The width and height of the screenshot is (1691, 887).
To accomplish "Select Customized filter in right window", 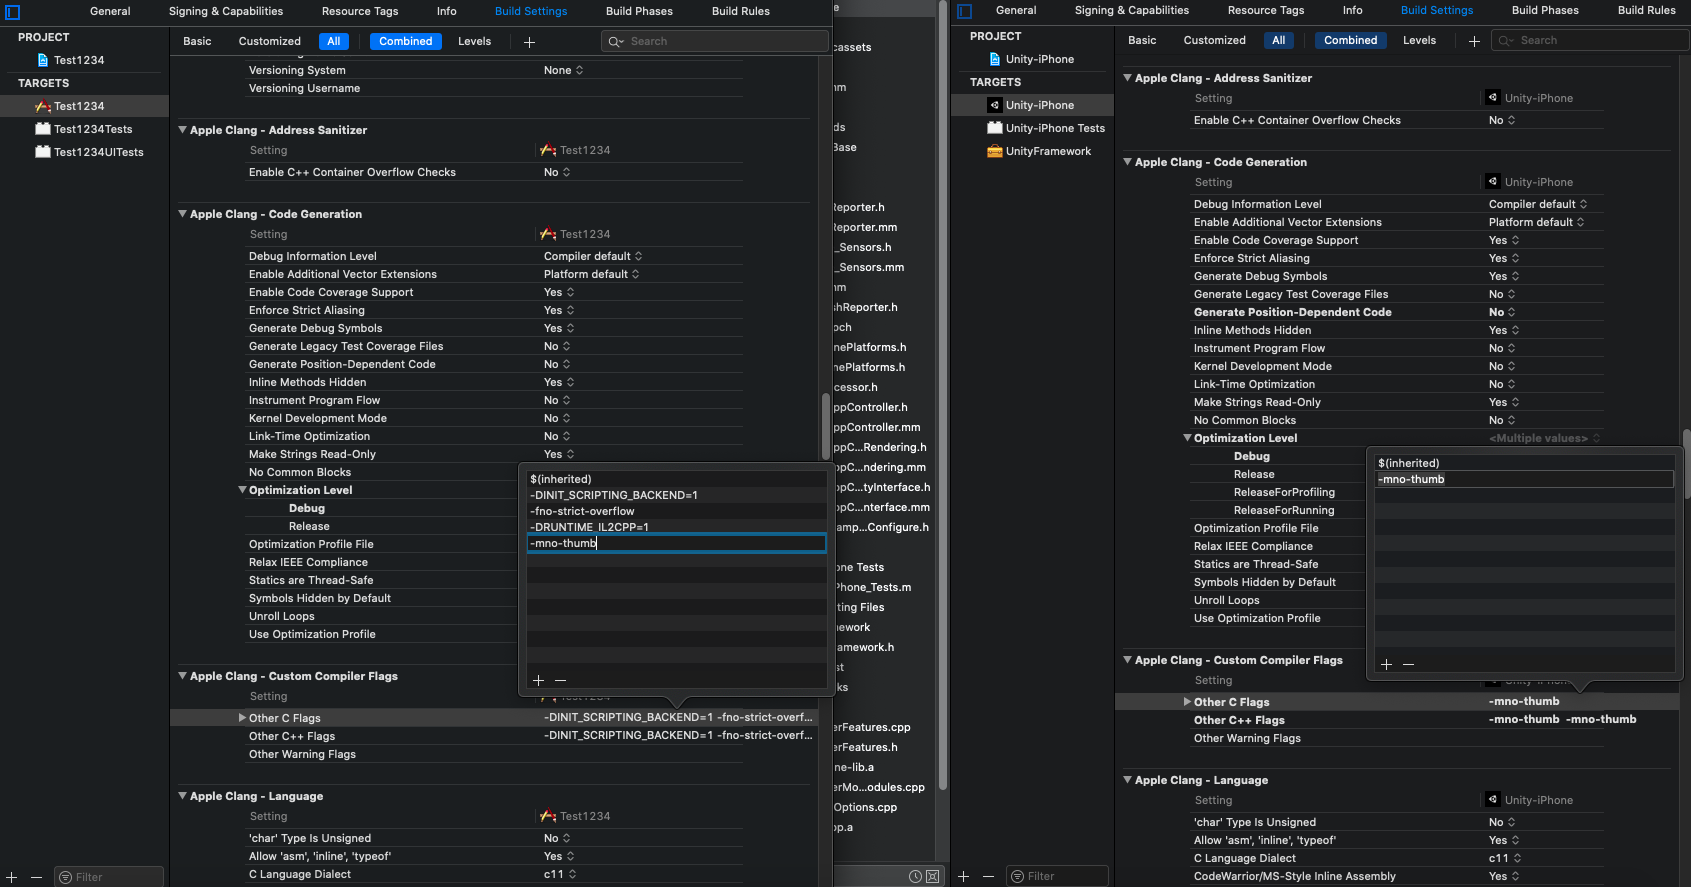I will [x=1215, y=40].
